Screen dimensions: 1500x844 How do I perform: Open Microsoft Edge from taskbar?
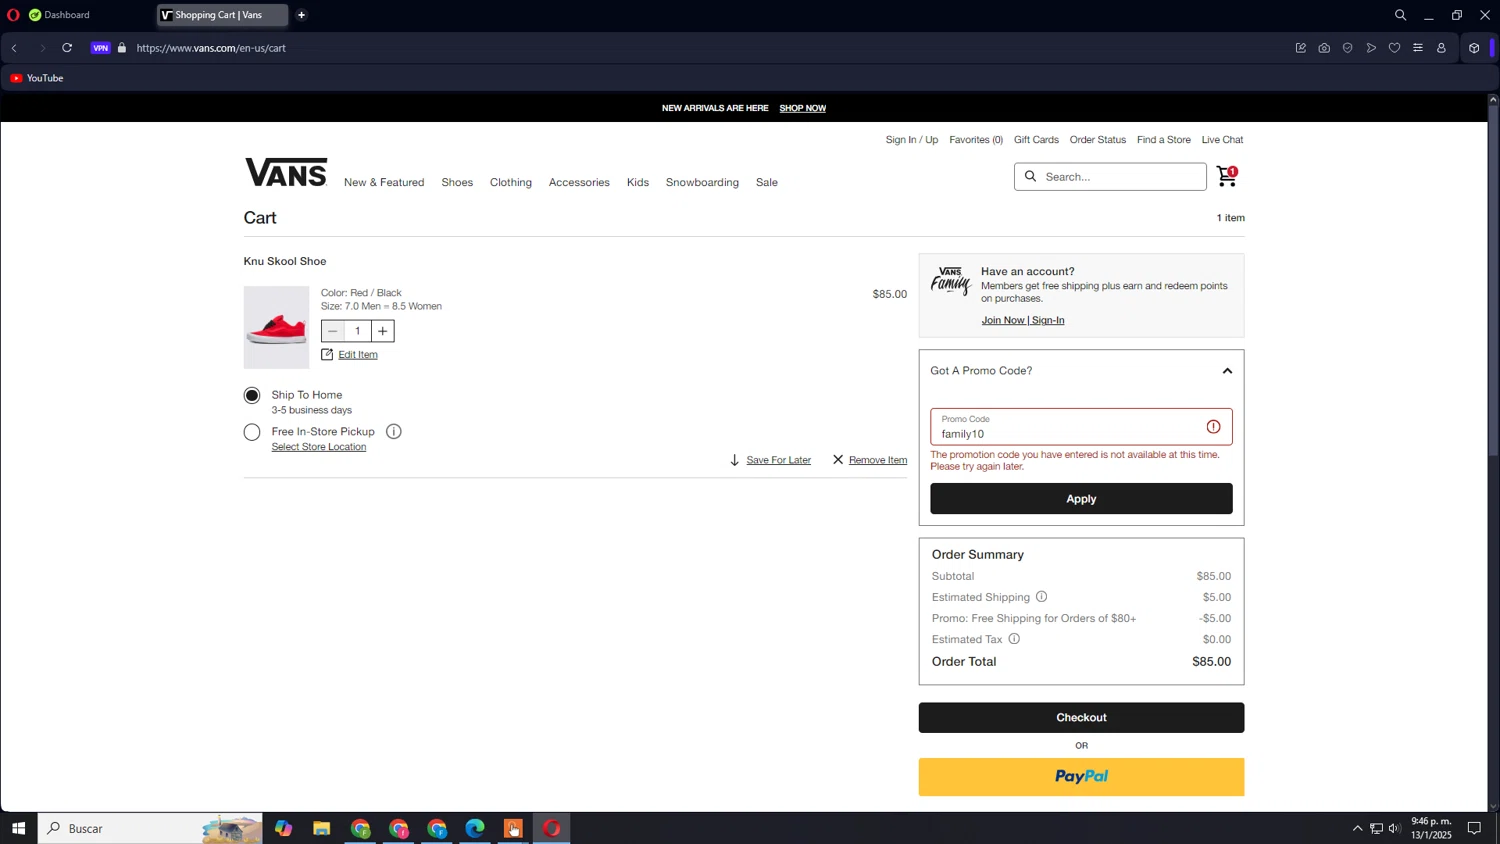tap(475, 828)
